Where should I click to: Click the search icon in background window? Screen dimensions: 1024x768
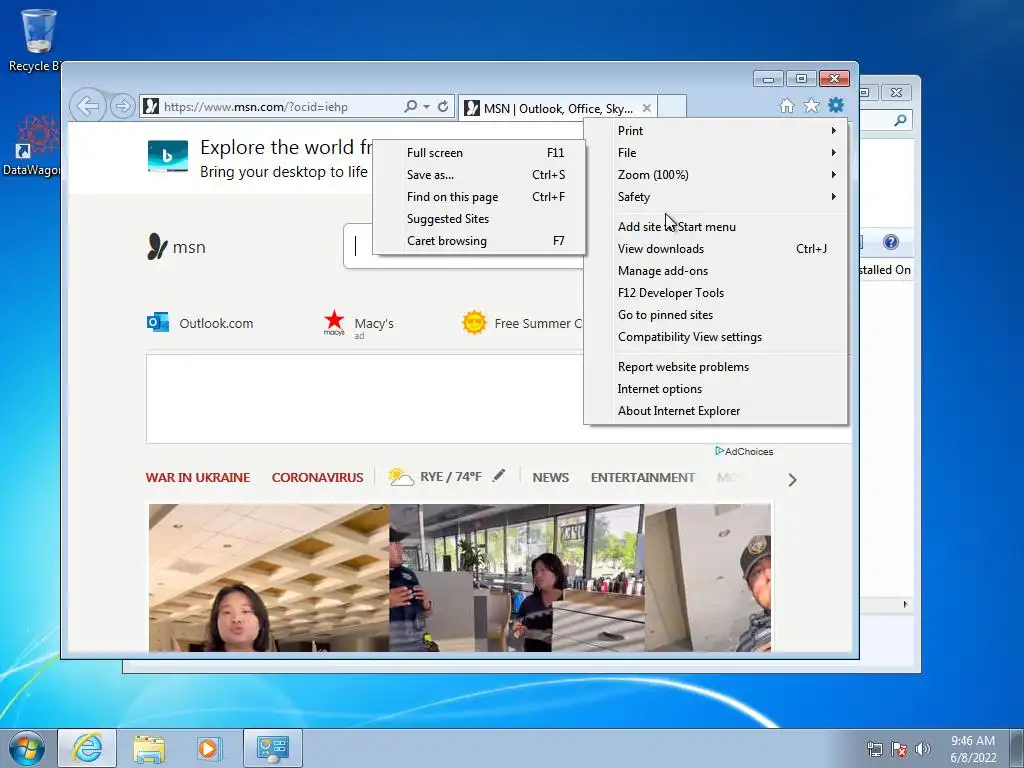pos(900,120)
